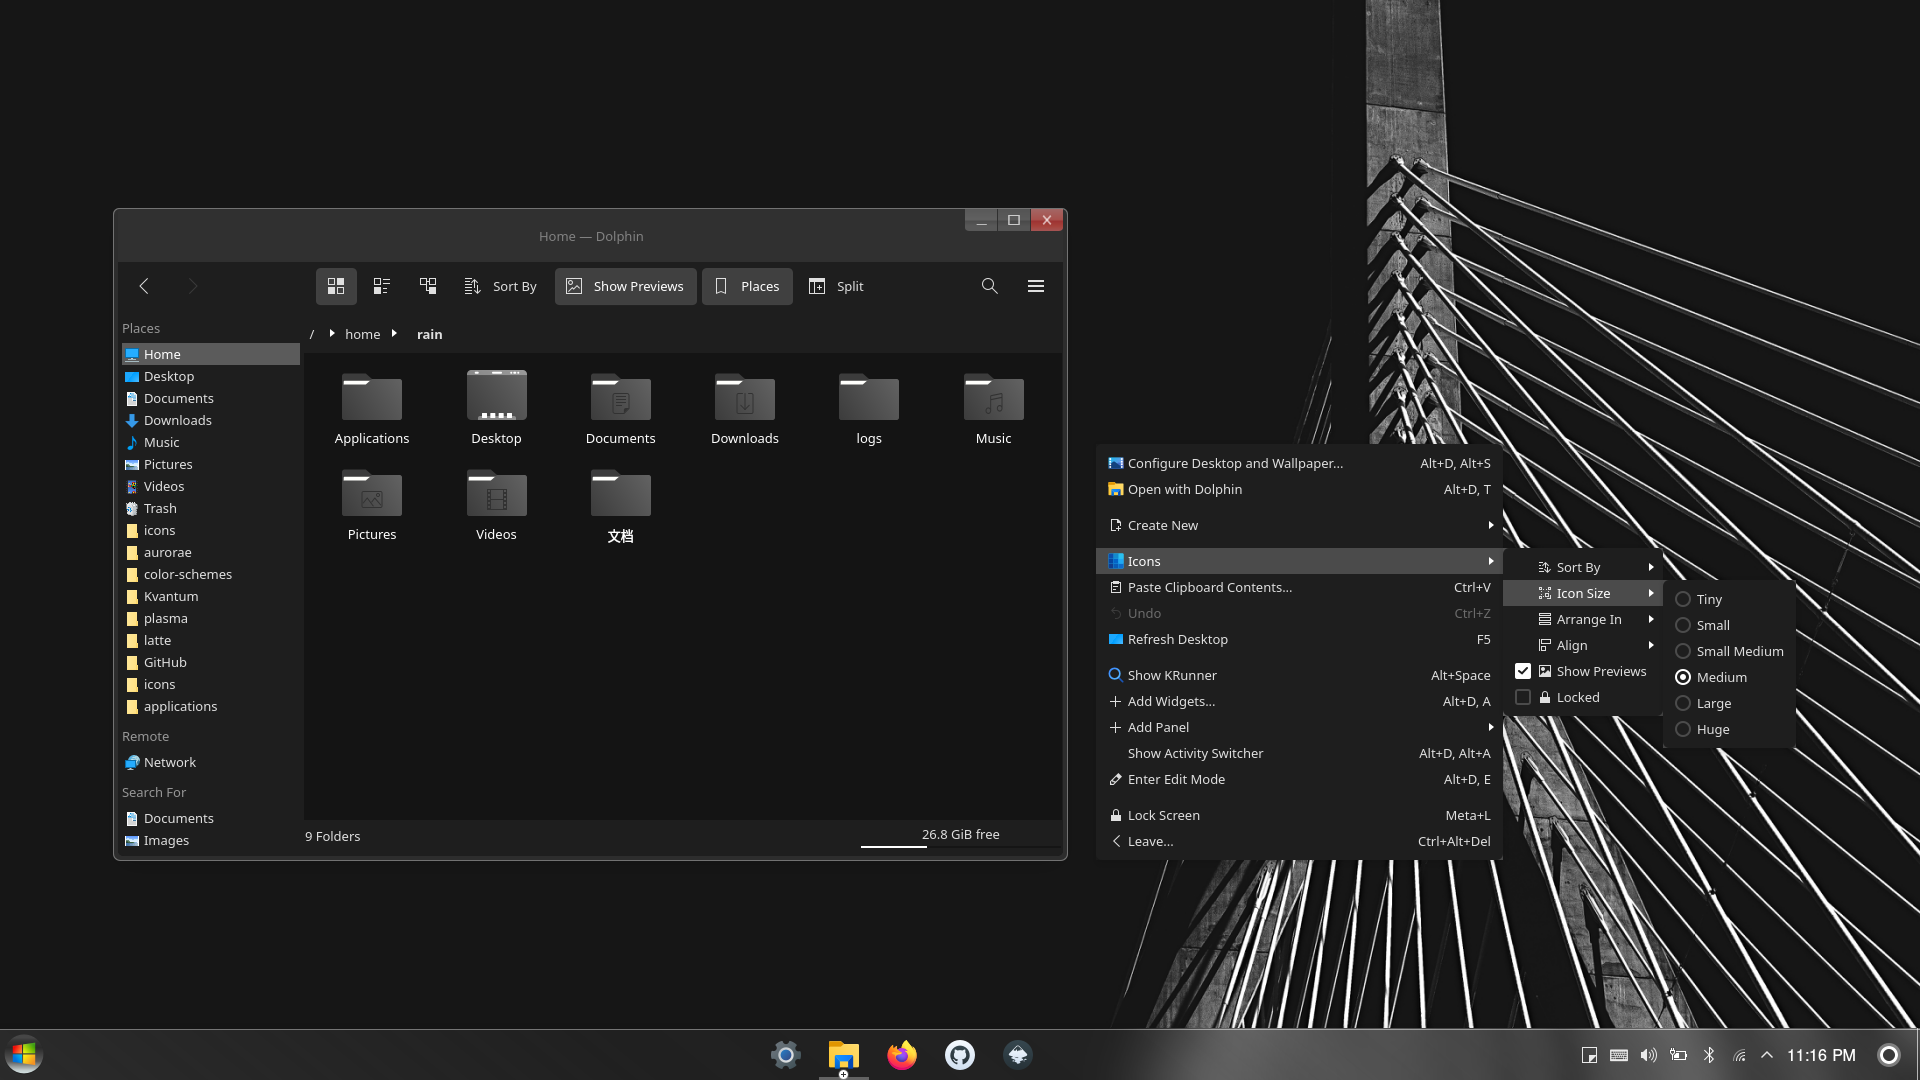This screenshot has height=1080, width=1920.
Task: Open GitHub Desktop from the dock
Action: coord(960,1055)
